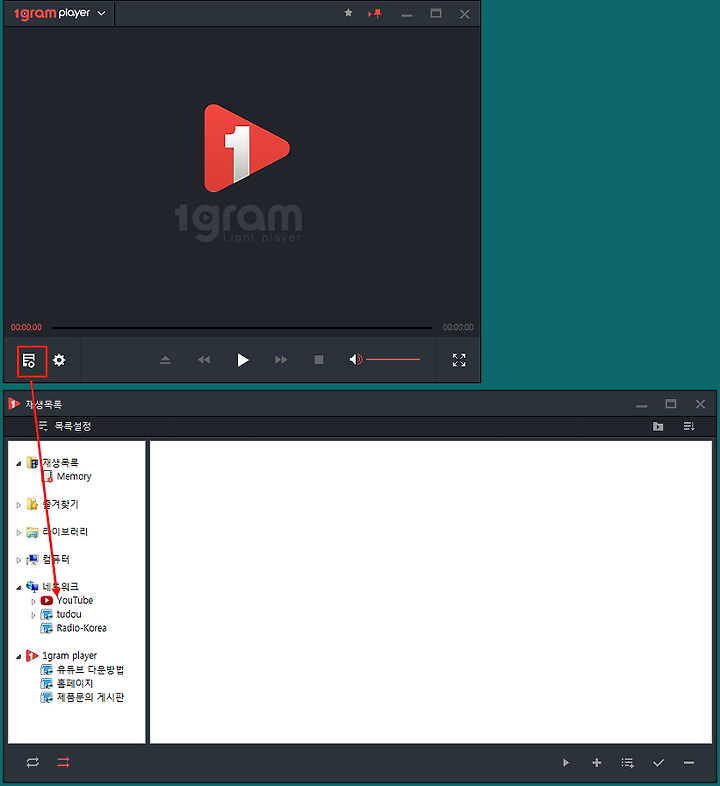Minimize the 1gram player window
Viewport: 720px width, 786px height.
[x=407, y=16]
